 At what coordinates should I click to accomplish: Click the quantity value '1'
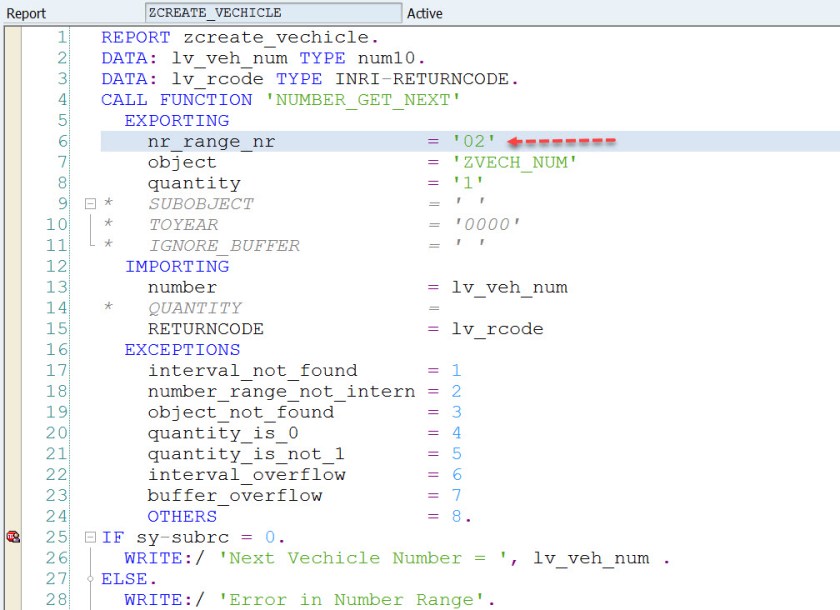click(468, 183)
